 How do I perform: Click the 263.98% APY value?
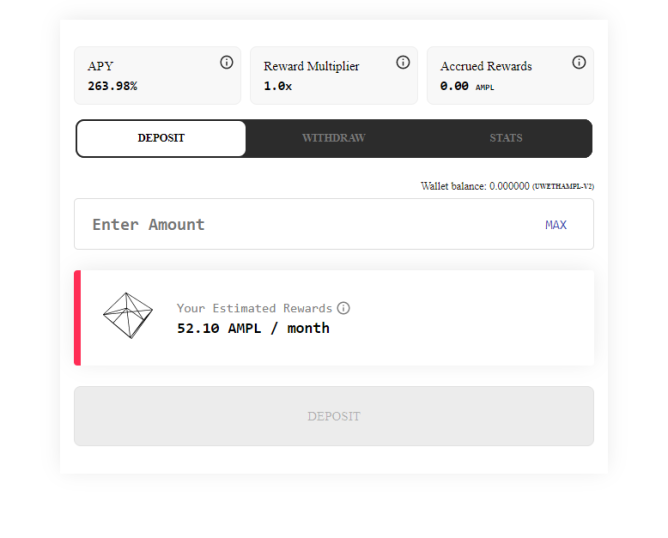[112, 86]
